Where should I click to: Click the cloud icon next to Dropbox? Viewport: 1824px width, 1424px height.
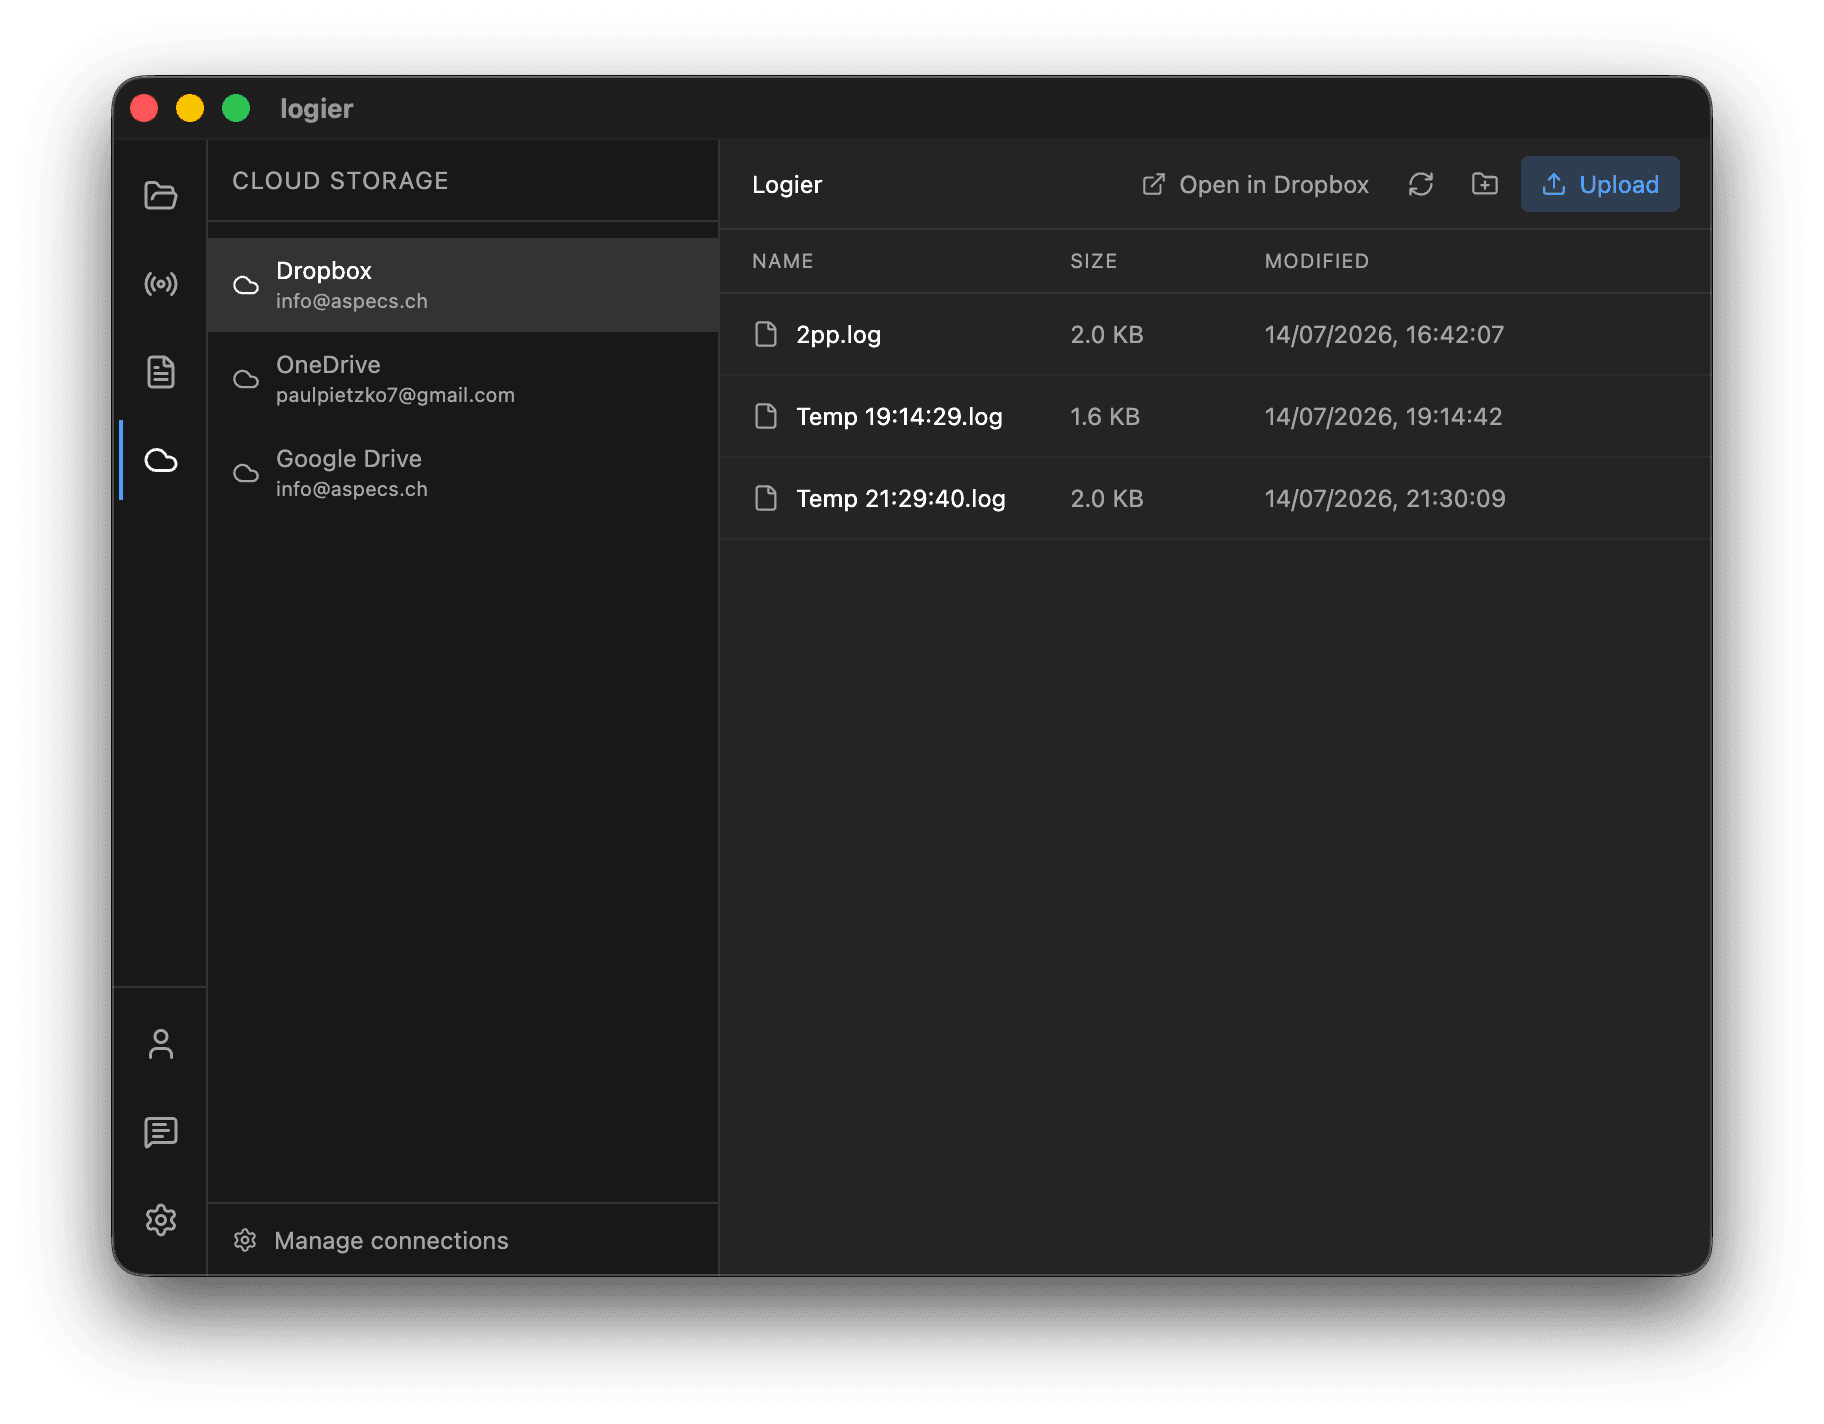point(246,286)
